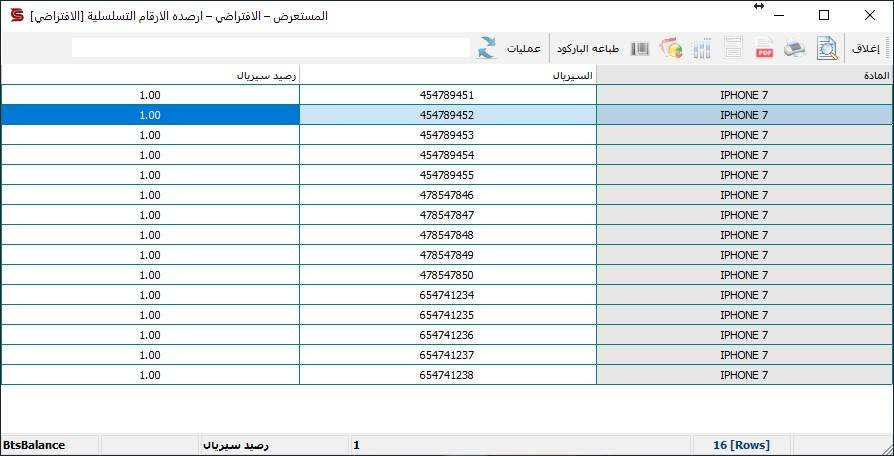Image resolution: width=894 pixels, height=456 pixels.
Task: Select serial cell 654741238
Action: [x=448, y=374]
